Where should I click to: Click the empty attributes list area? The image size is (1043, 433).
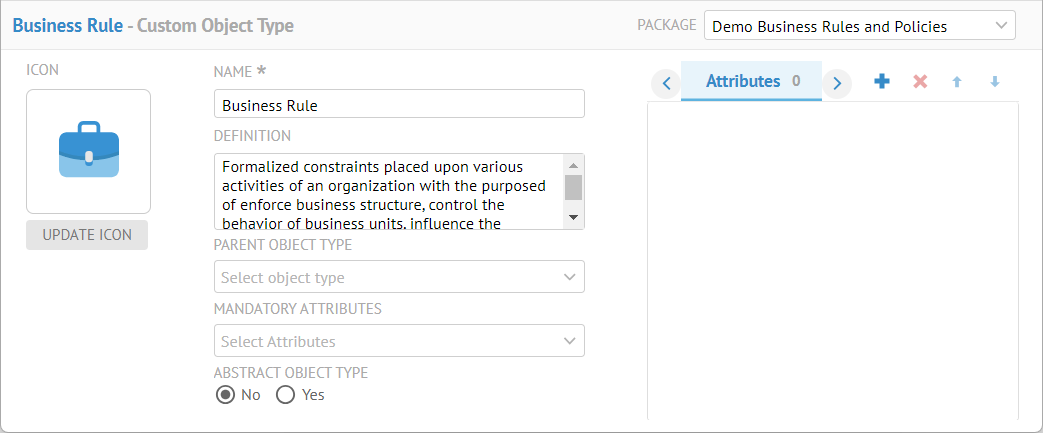pos(832,260)
